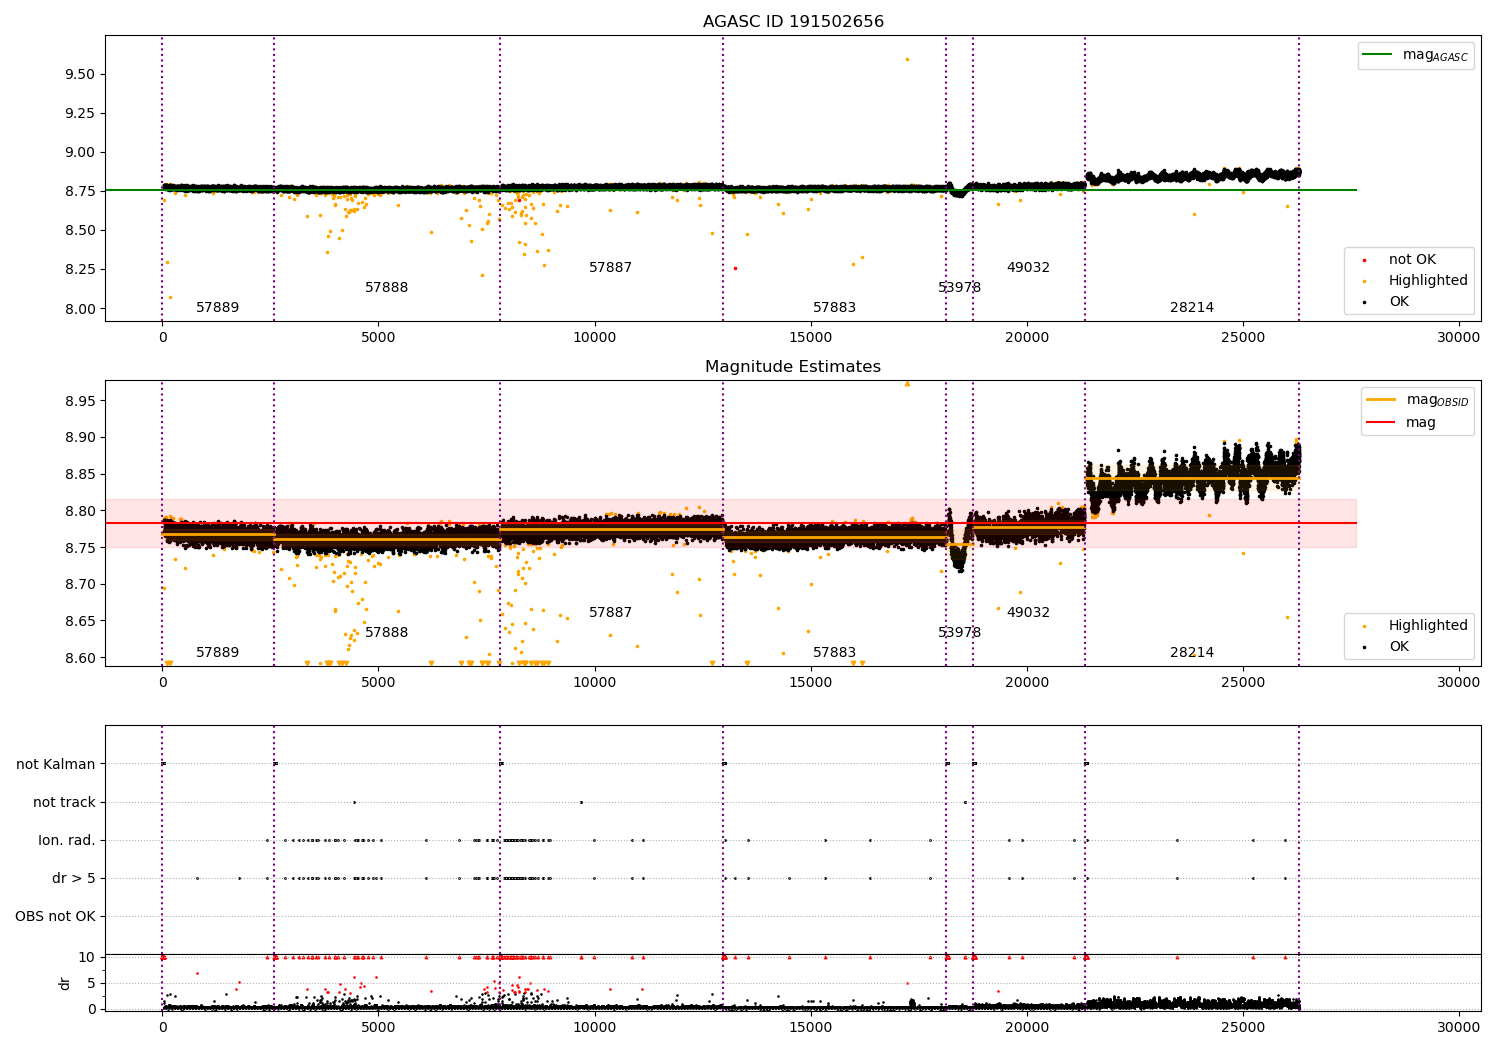Click the 9.25 y-axis tick in top plot
Viewport: 1500px width, 1050px height.
pyautogui.click(x=80, y=114)
